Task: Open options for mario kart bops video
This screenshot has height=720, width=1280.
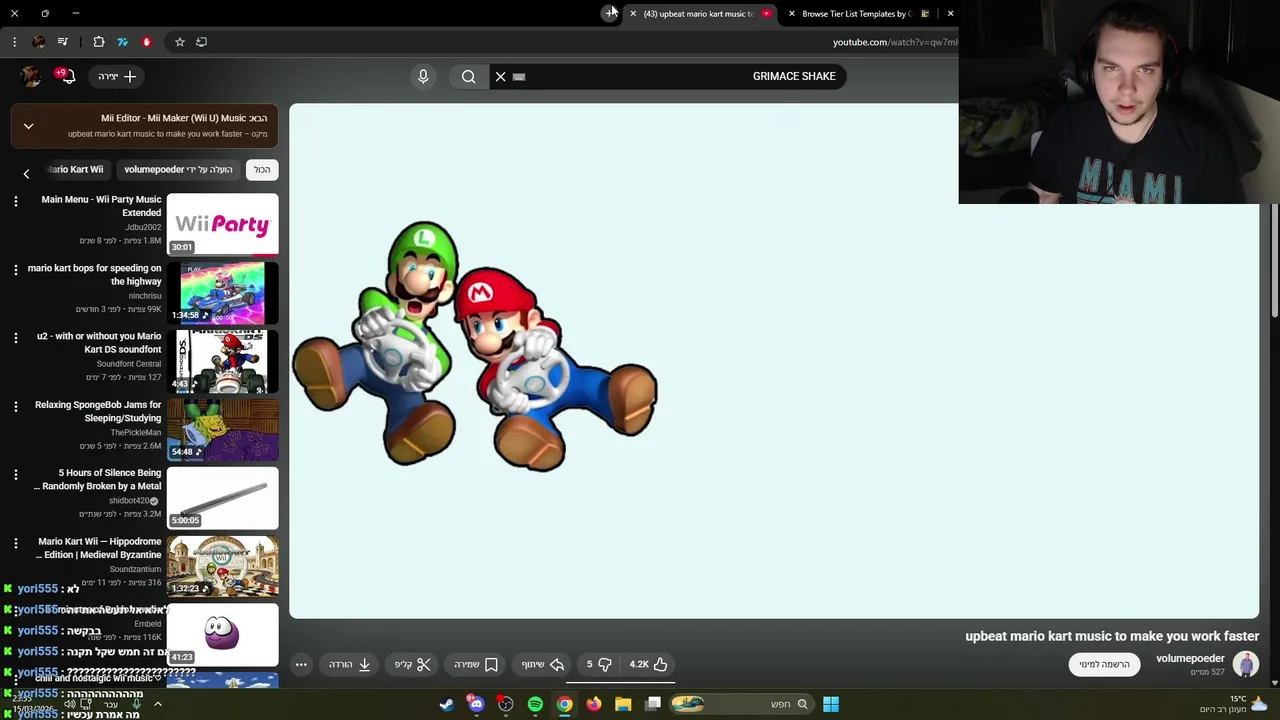Action: click(x=15, y=270)
